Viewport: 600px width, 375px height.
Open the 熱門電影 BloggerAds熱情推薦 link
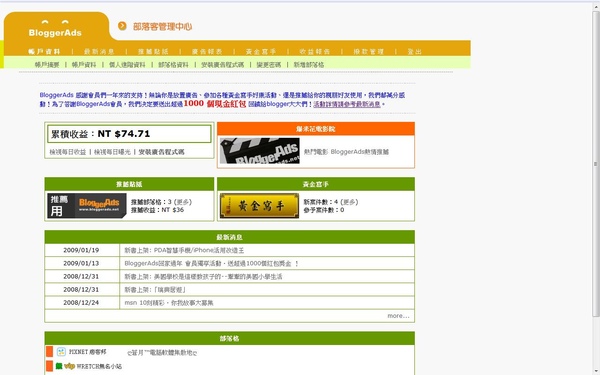click(x=346, y=152)
